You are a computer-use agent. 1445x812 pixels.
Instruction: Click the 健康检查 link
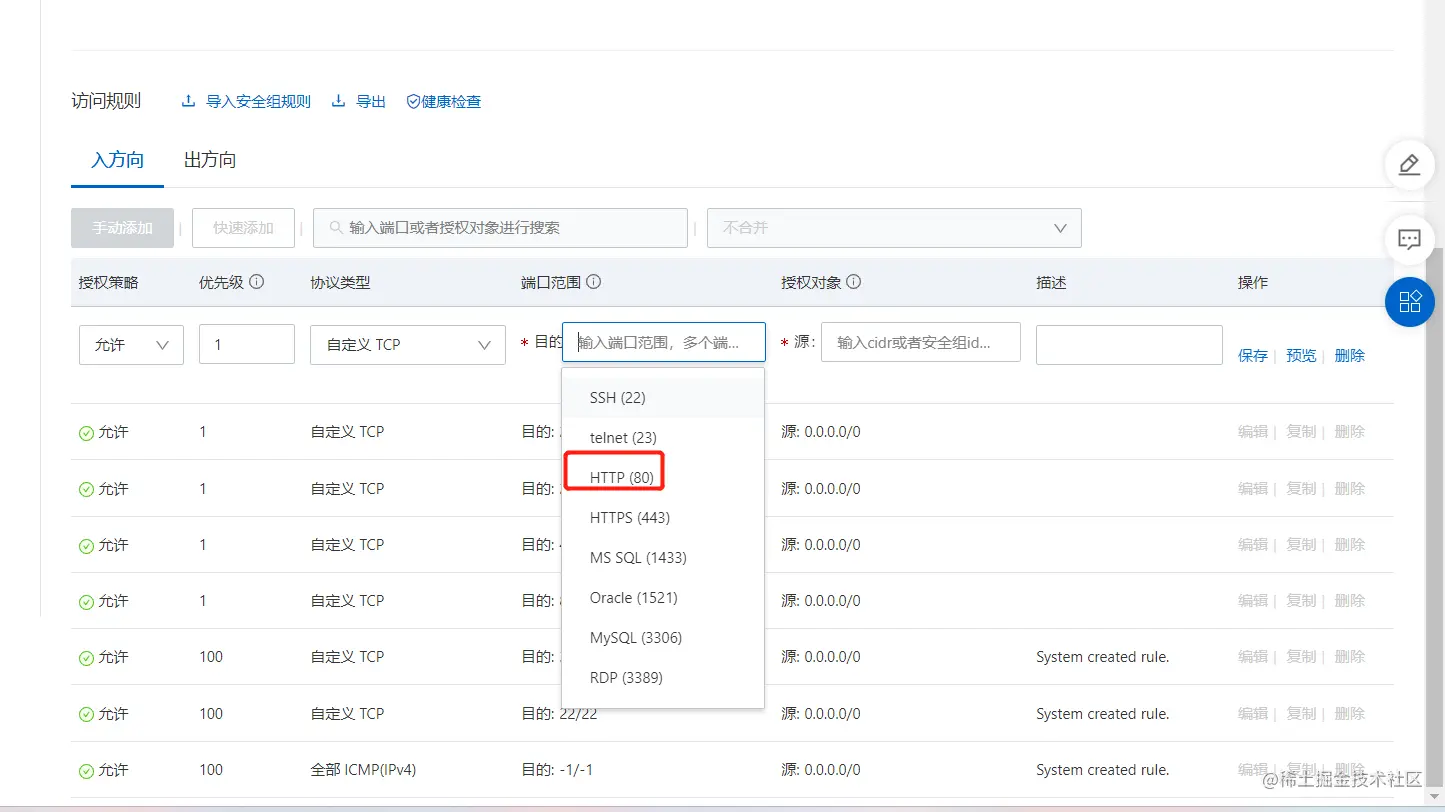tap(451, 102)
